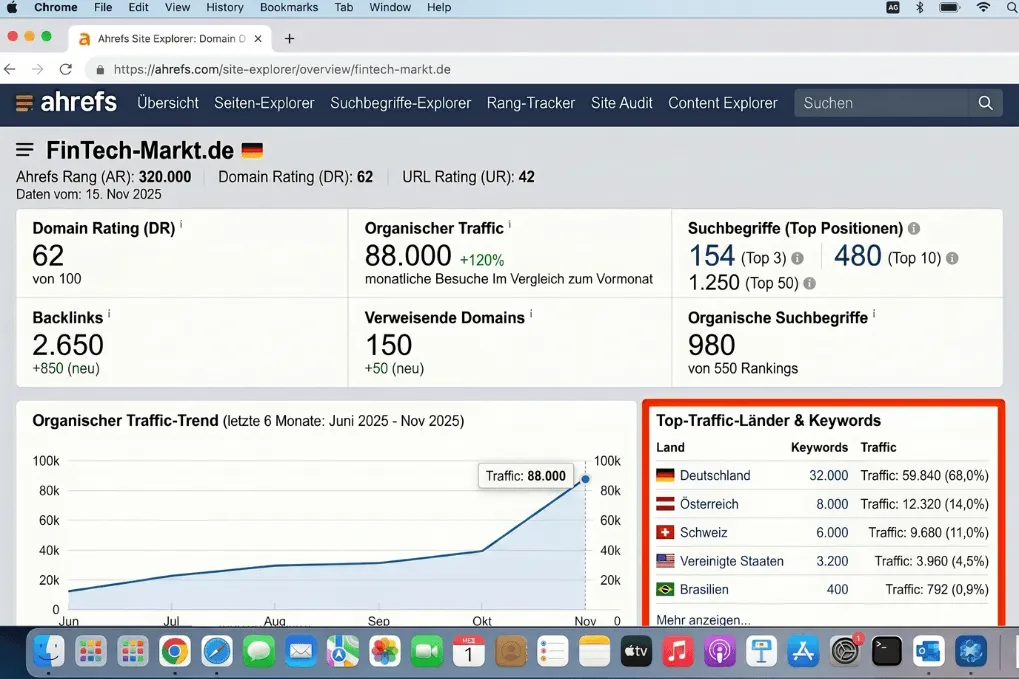This screenshot has width=1019, height=679.
Task: Click the info icon next to Domain Rating (DR)
Action: [x=181, y=224]
